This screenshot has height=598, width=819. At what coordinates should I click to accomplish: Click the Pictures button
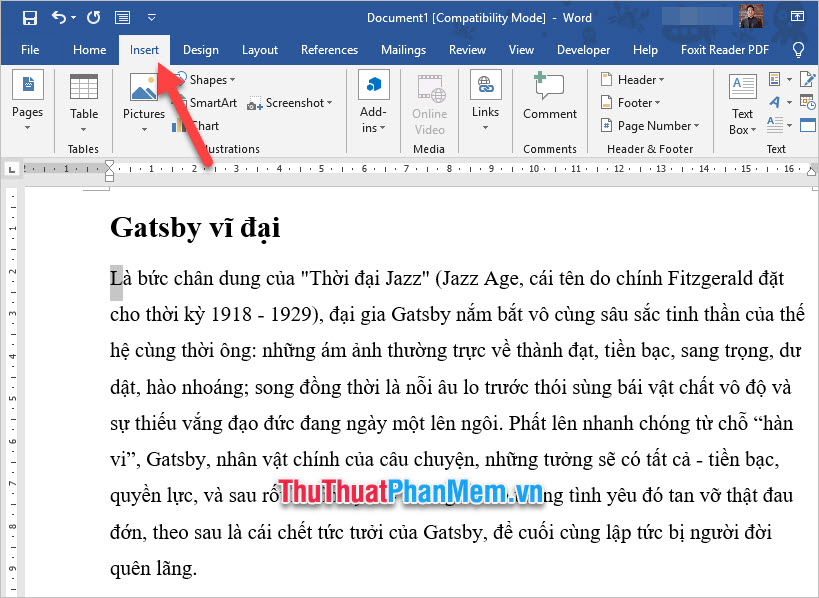(x=144, y=103)
